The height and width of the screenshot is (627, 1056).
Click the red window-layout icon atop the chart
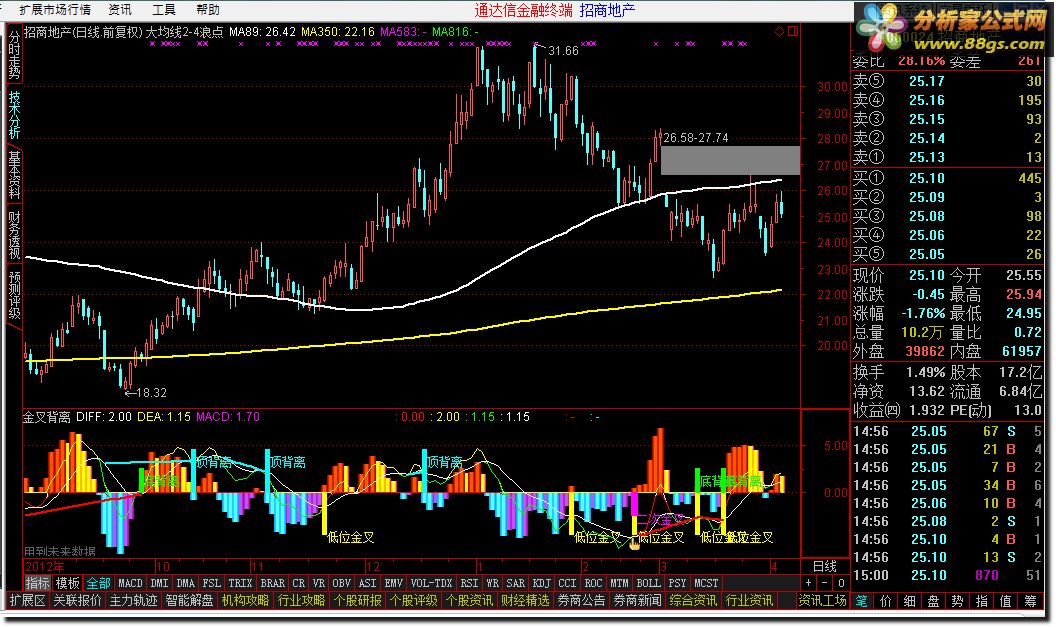[793, 31]
